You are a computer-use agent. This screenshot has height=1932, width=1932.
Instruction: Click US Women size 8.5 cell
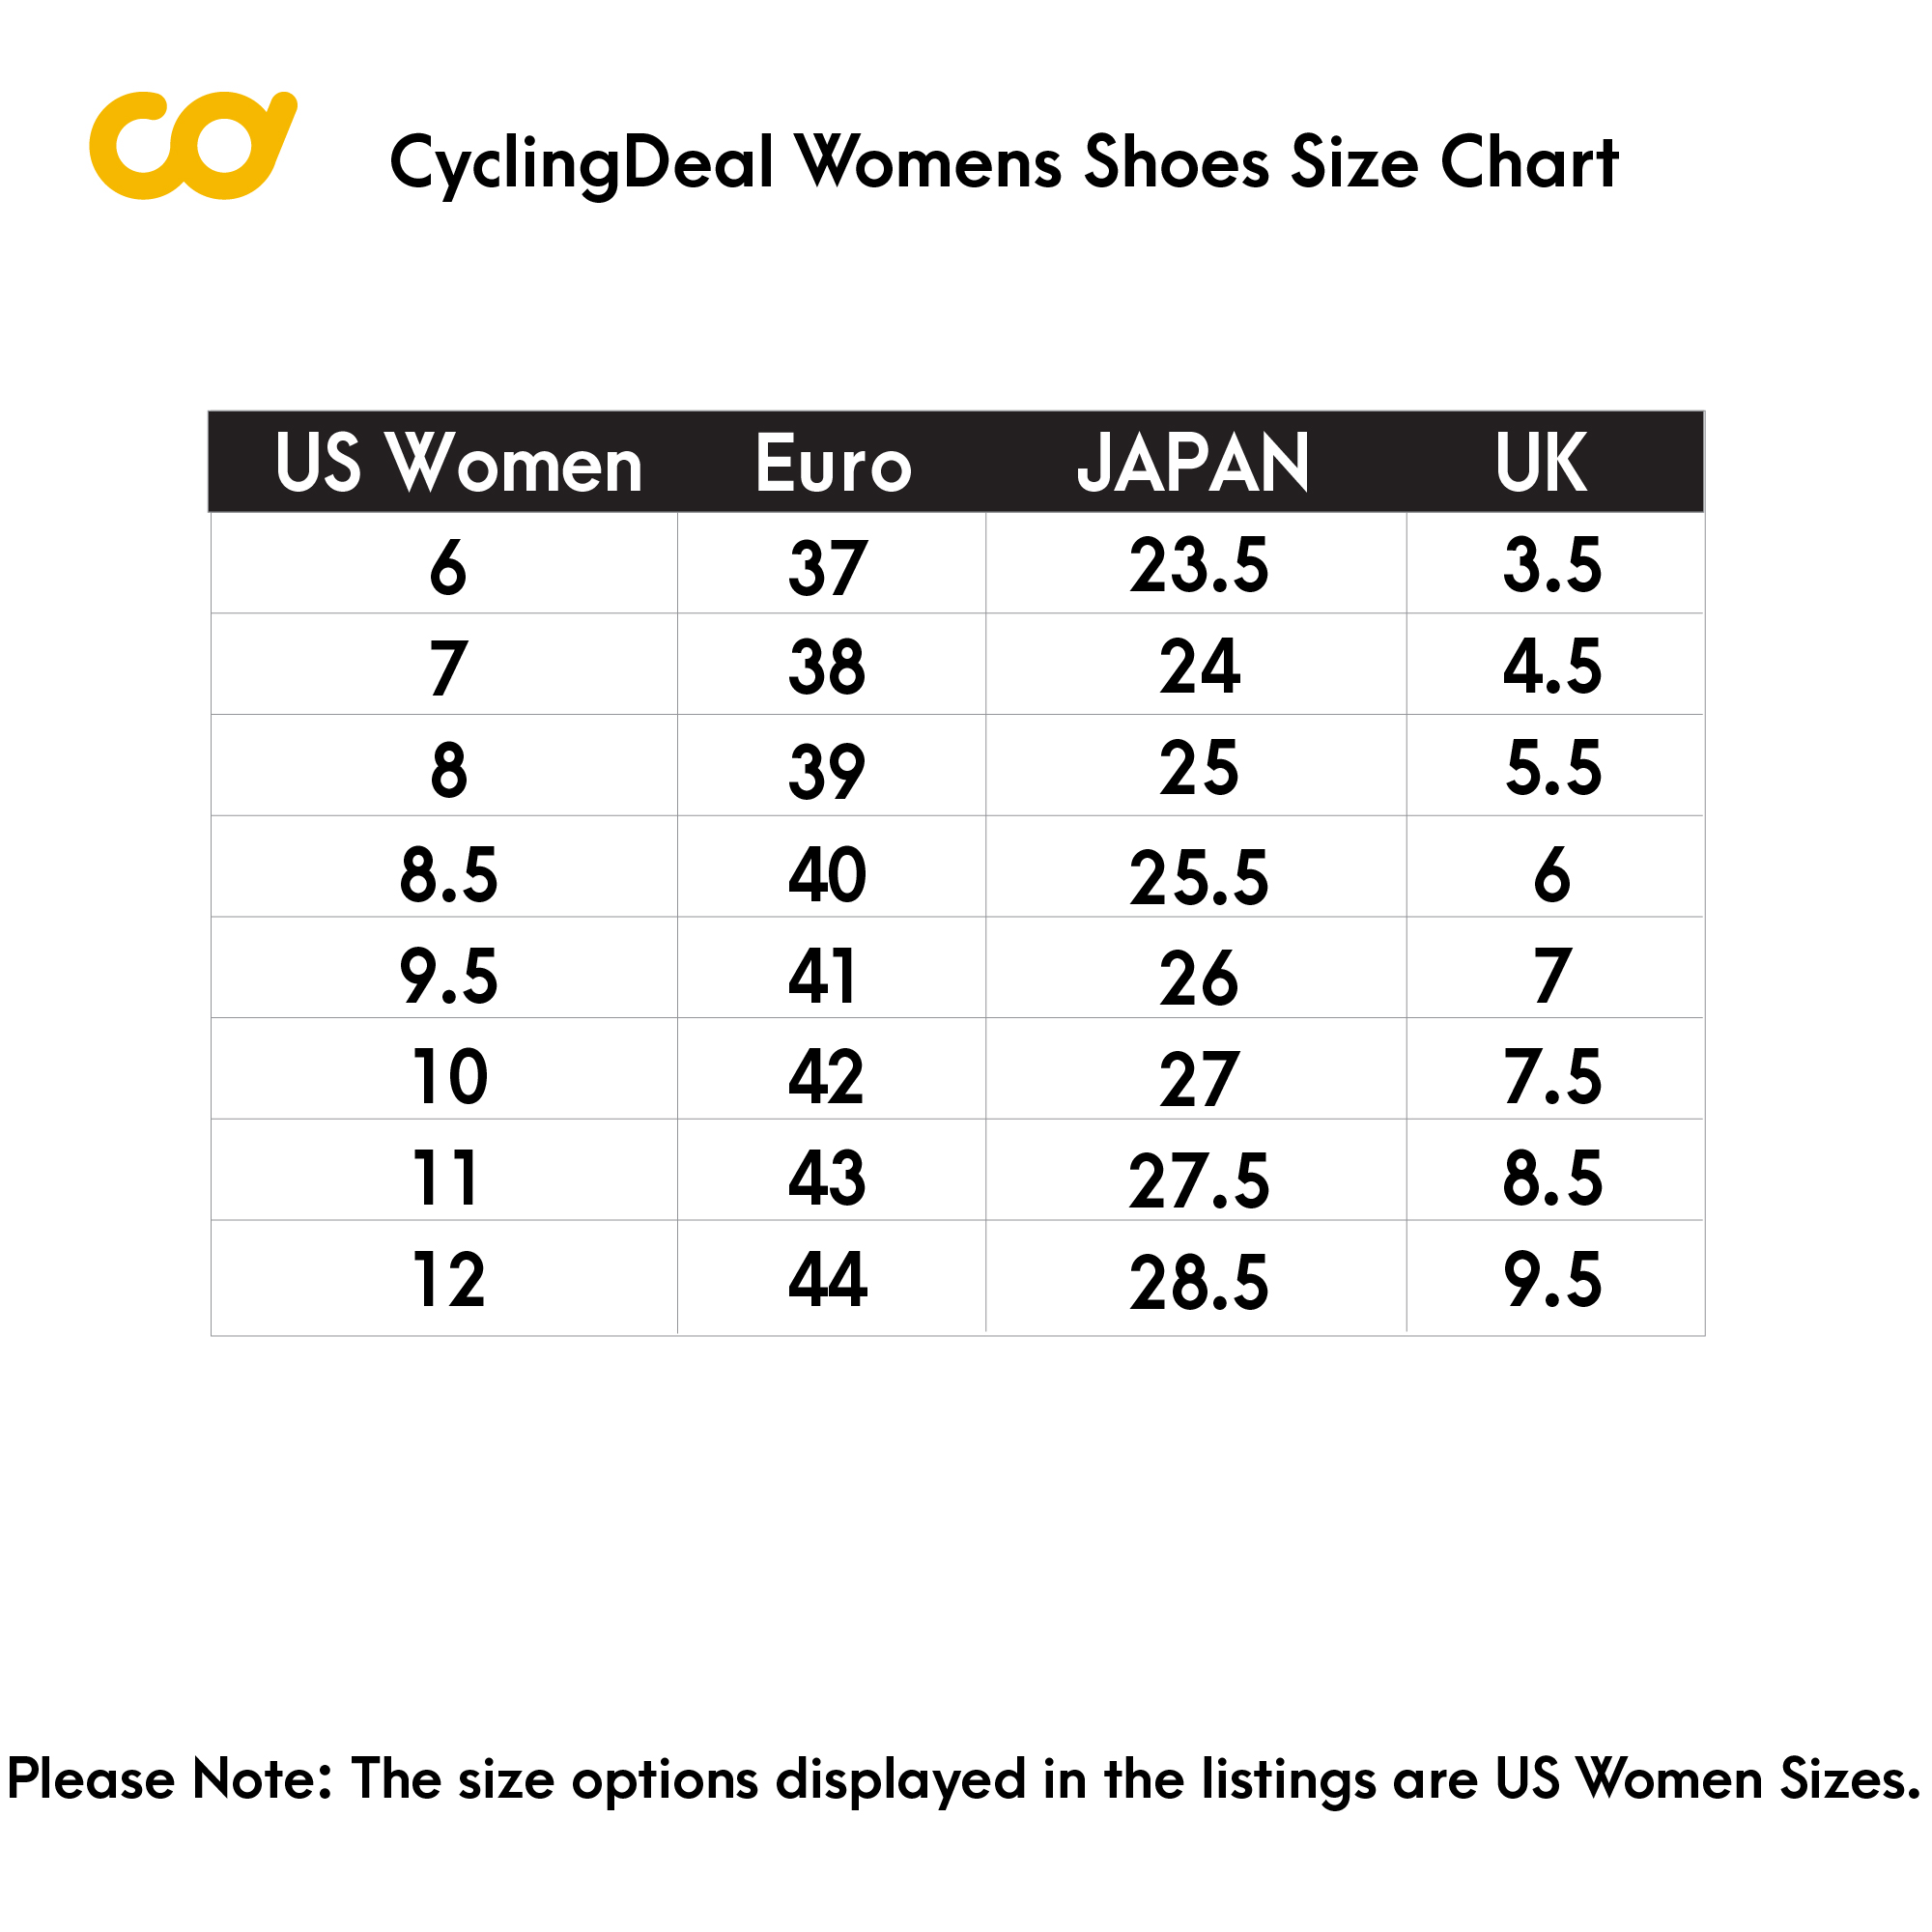445,867
